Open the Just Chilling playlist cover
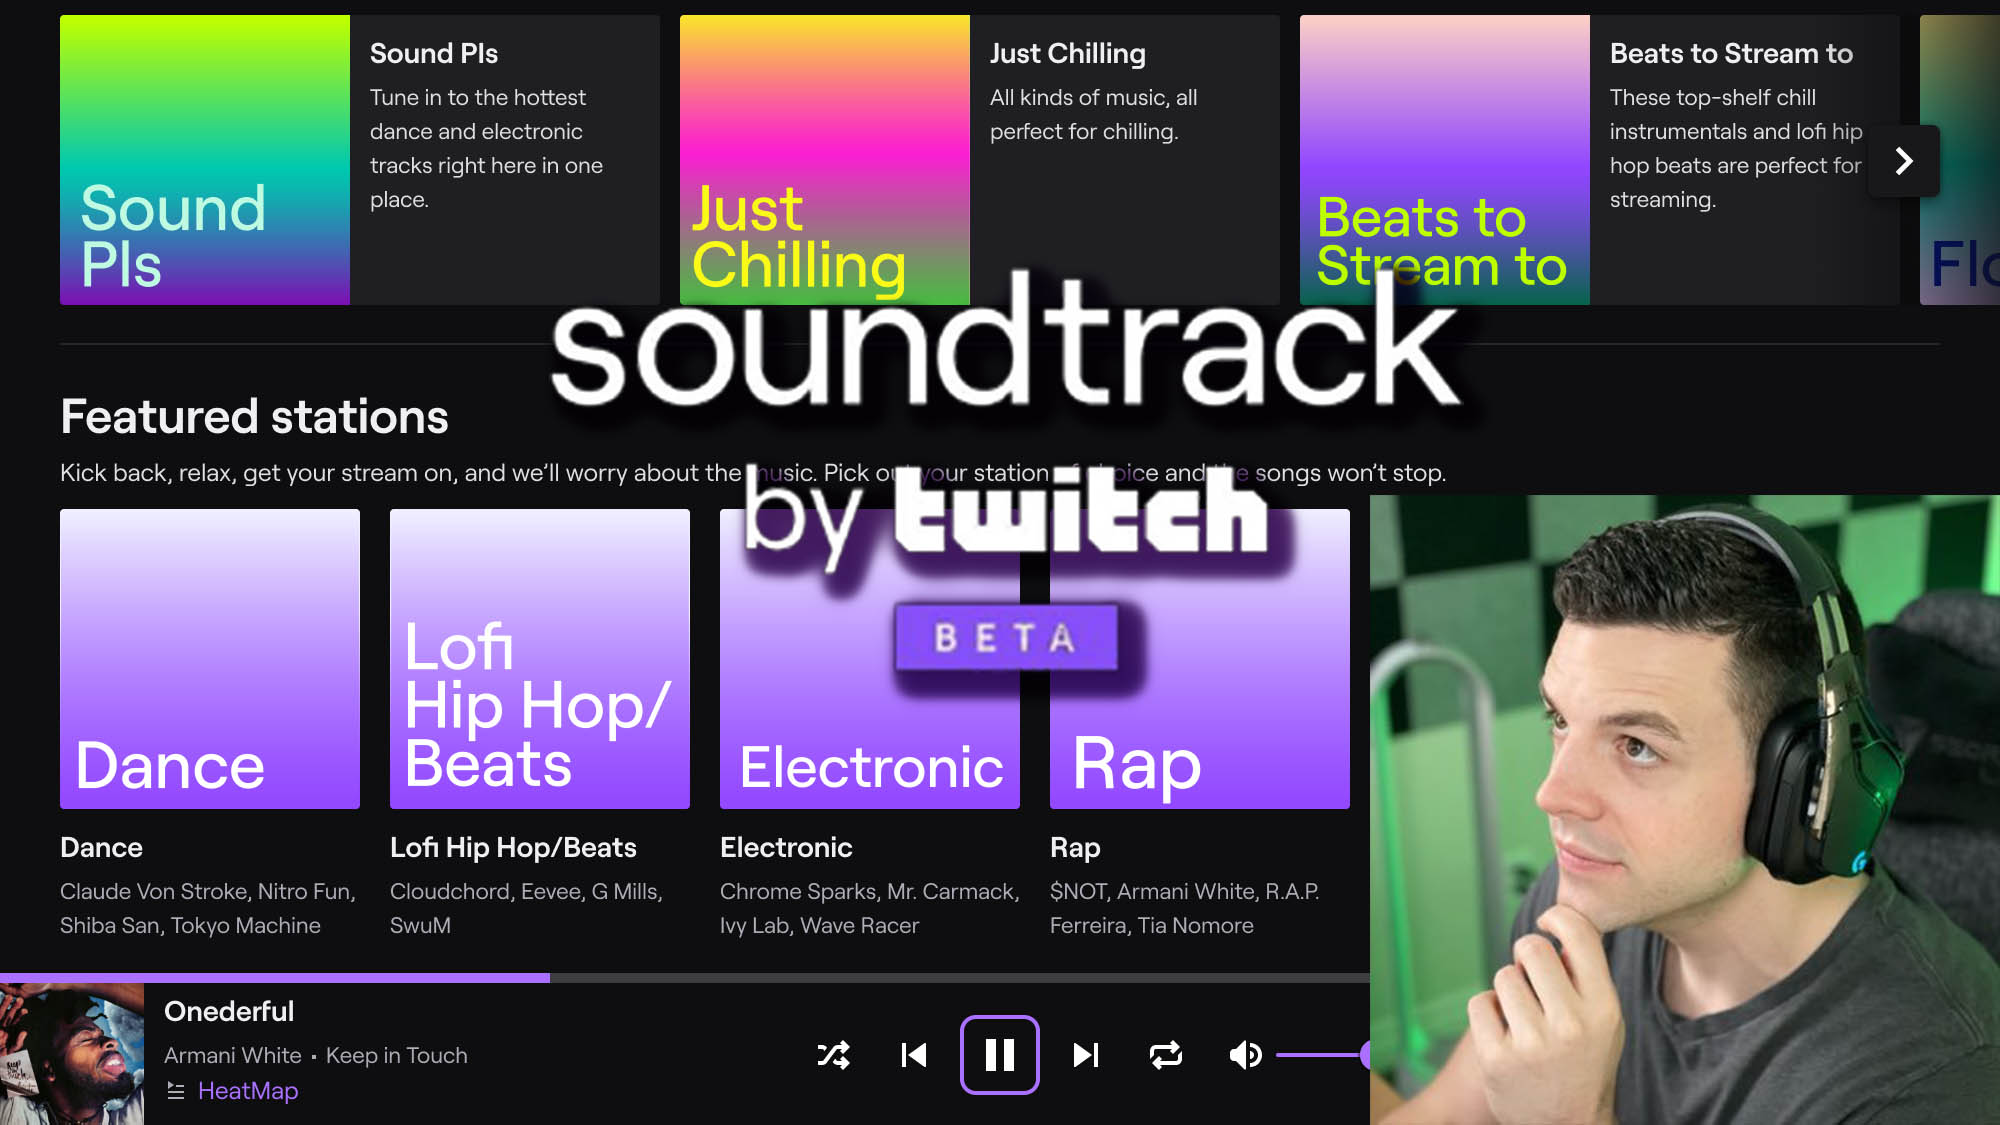2000x1125 pixels. point(825,160)
